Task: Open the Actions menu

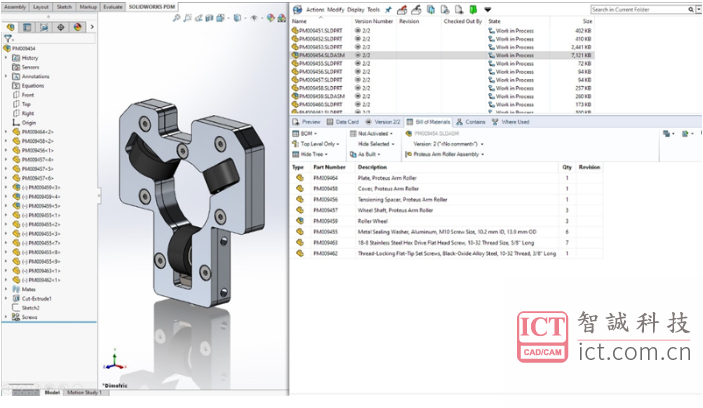Action: [315, 9]
